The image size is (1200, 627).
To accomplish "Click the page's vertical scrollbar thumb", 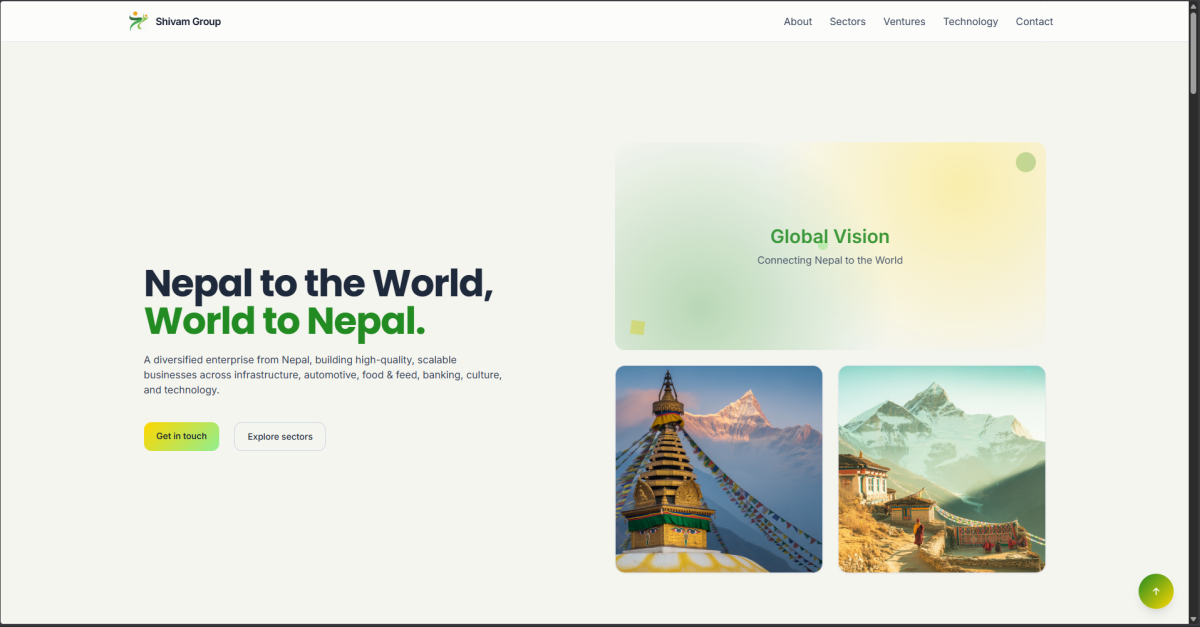I will coord(1193,55).
